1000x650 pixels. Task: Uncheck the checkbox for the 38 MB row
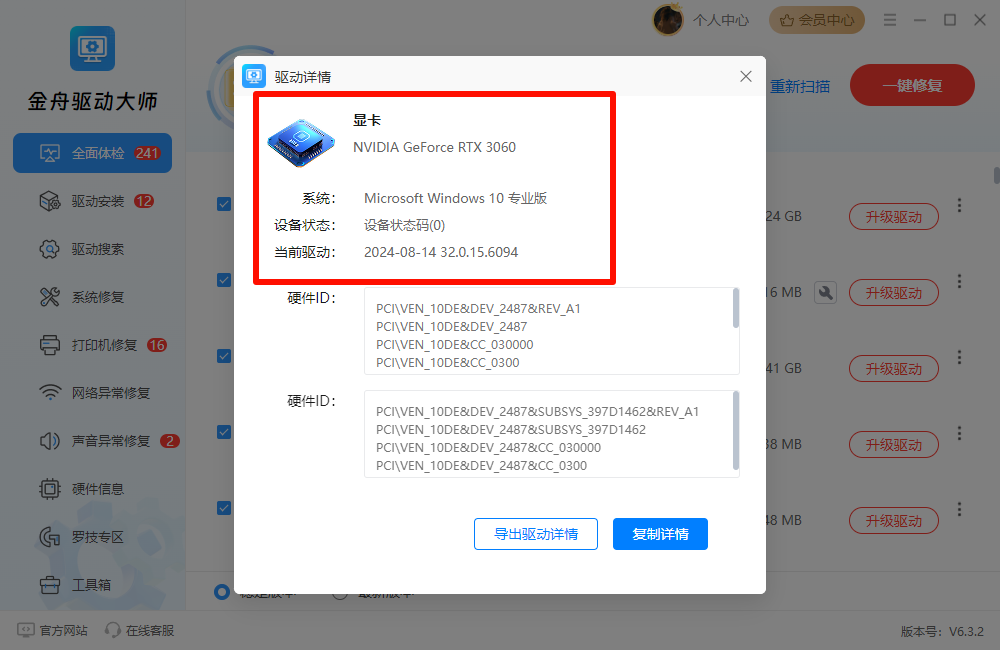[224, 432]
